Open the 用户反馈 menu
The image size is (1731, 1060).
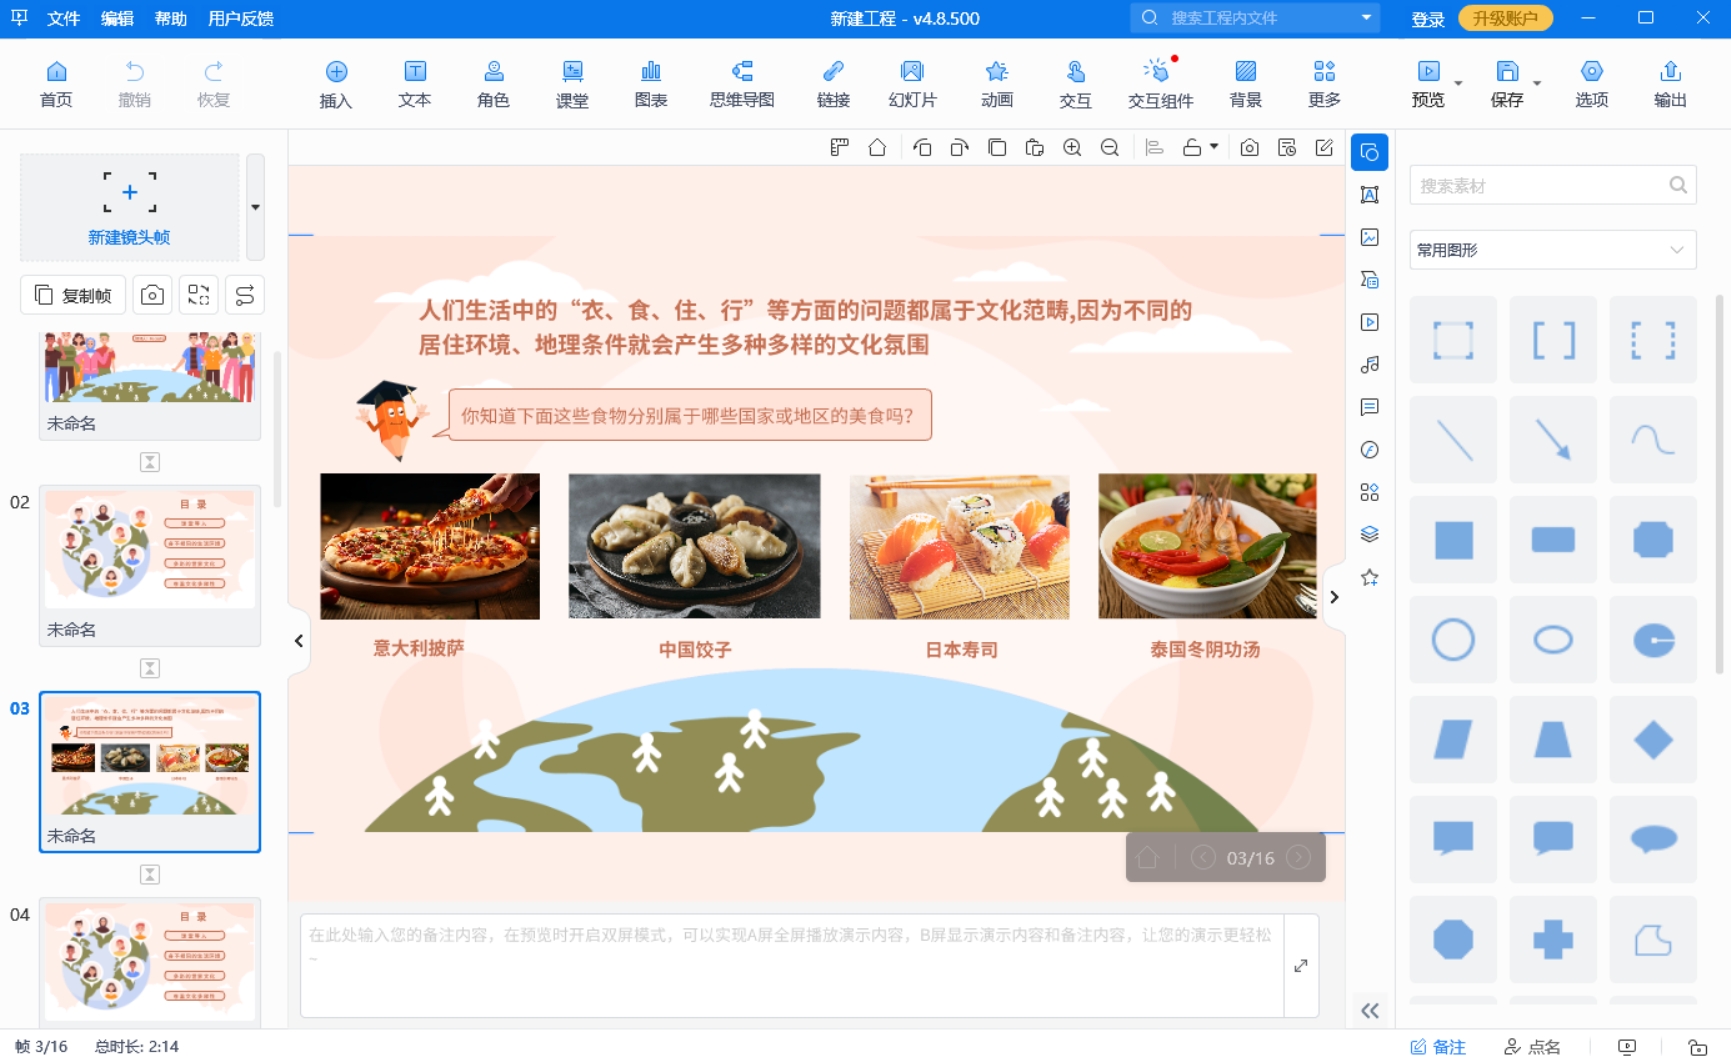[x=241, y=18]
